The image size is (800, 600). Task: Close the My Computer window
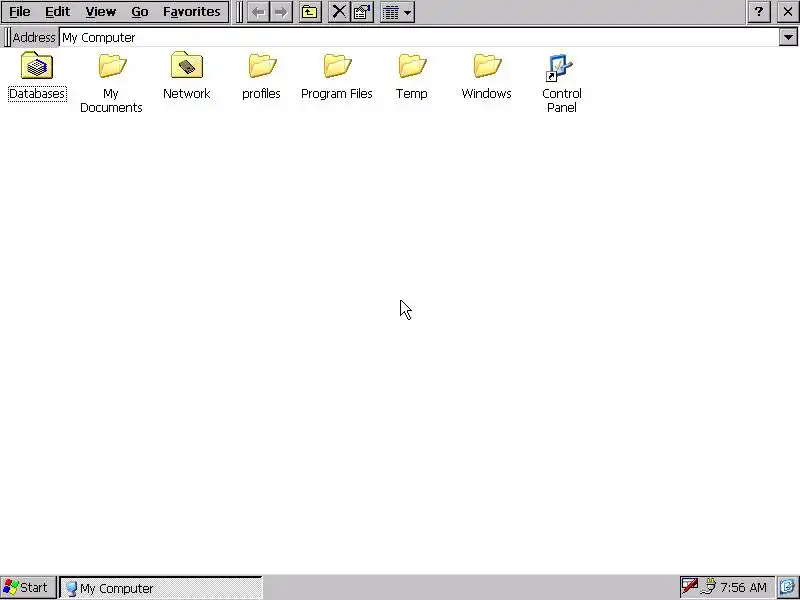click(787, 12)
